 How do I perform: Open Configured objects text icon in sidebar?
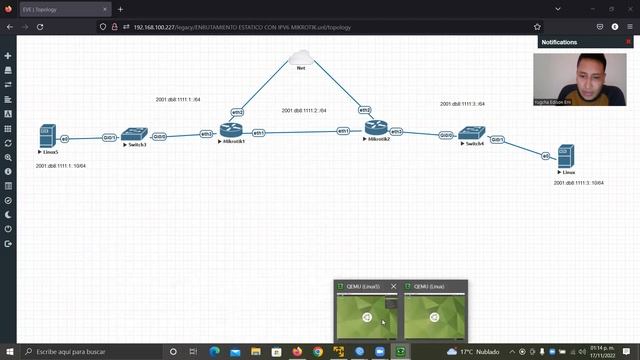point(8,114)
